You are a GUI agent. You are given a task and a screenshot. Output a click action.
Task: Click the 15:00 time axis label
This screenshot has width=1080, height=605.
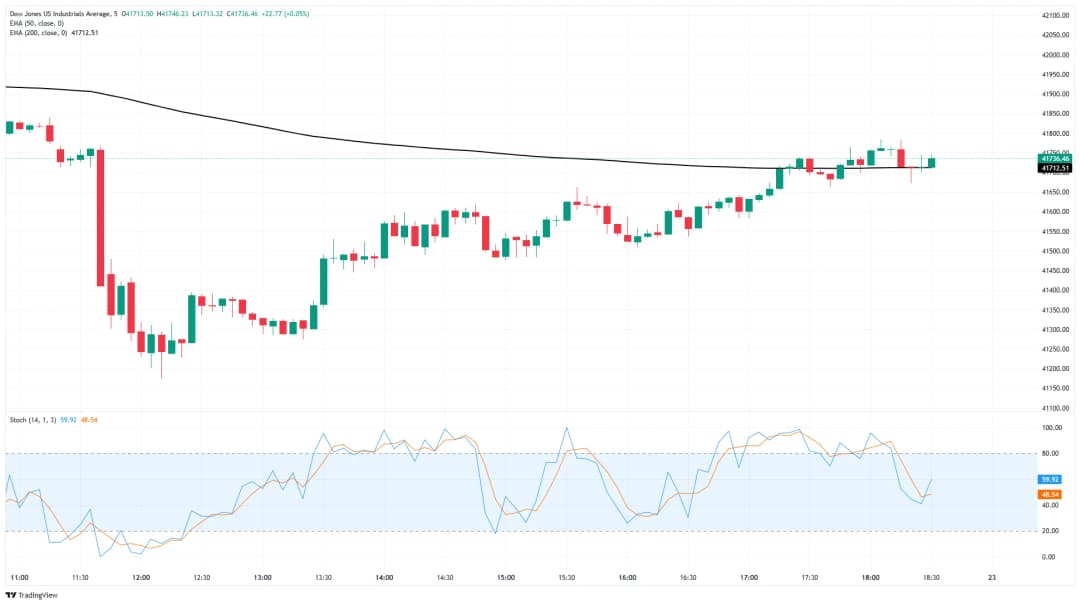(506, 577)
